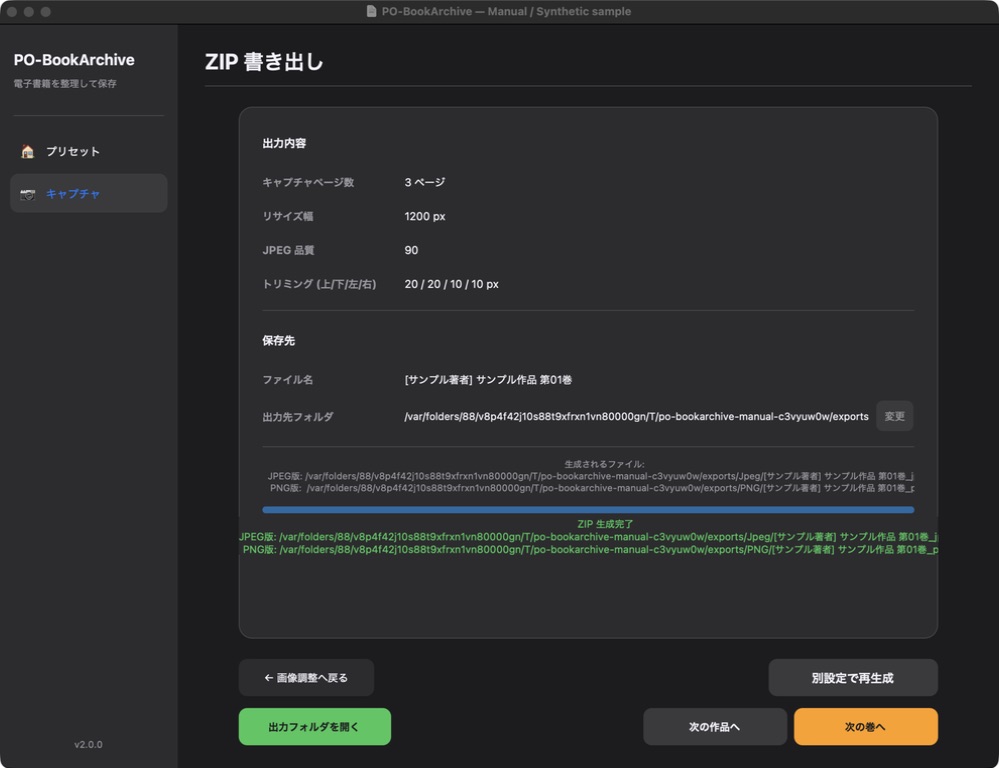Go back with 画像調整へ戻る button
This screenshot has height=768, width=999.
(x=306, y=677)
